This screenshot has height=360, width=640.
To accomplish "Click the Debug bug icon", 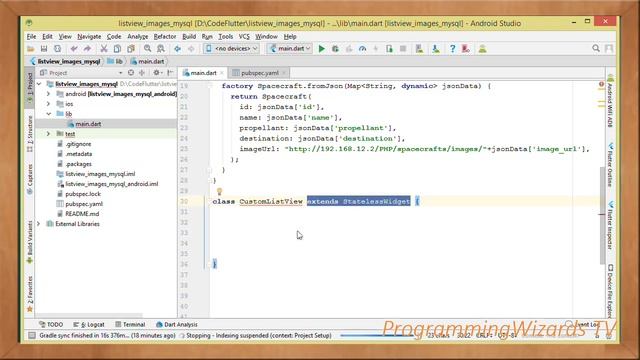I will pyautogui.click(x=335, y=49).
